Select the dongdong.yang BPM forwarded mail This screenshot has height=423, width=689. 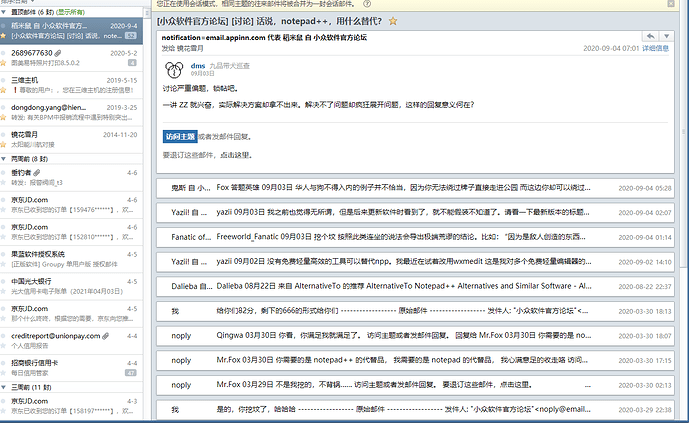[71, 112]
